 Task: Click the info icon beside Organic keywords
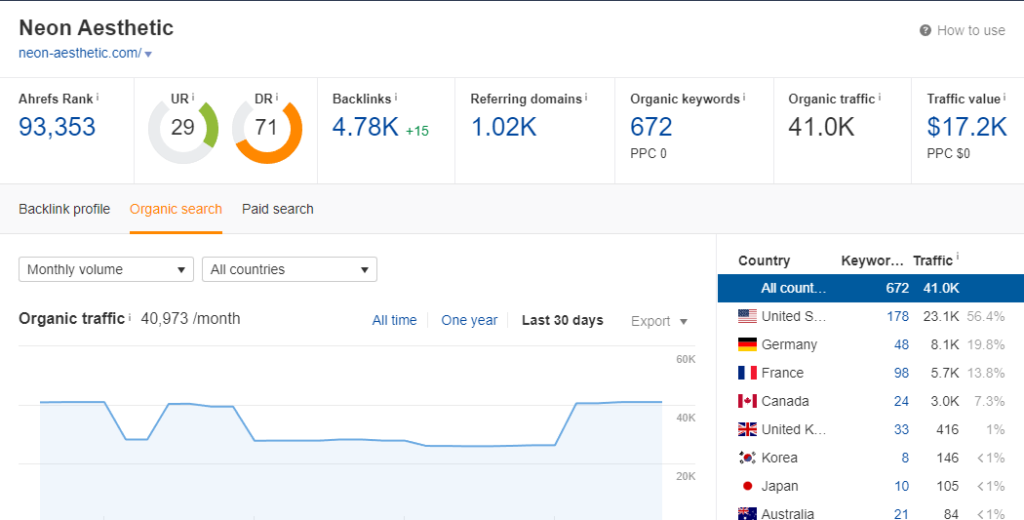tap(744, 97)
